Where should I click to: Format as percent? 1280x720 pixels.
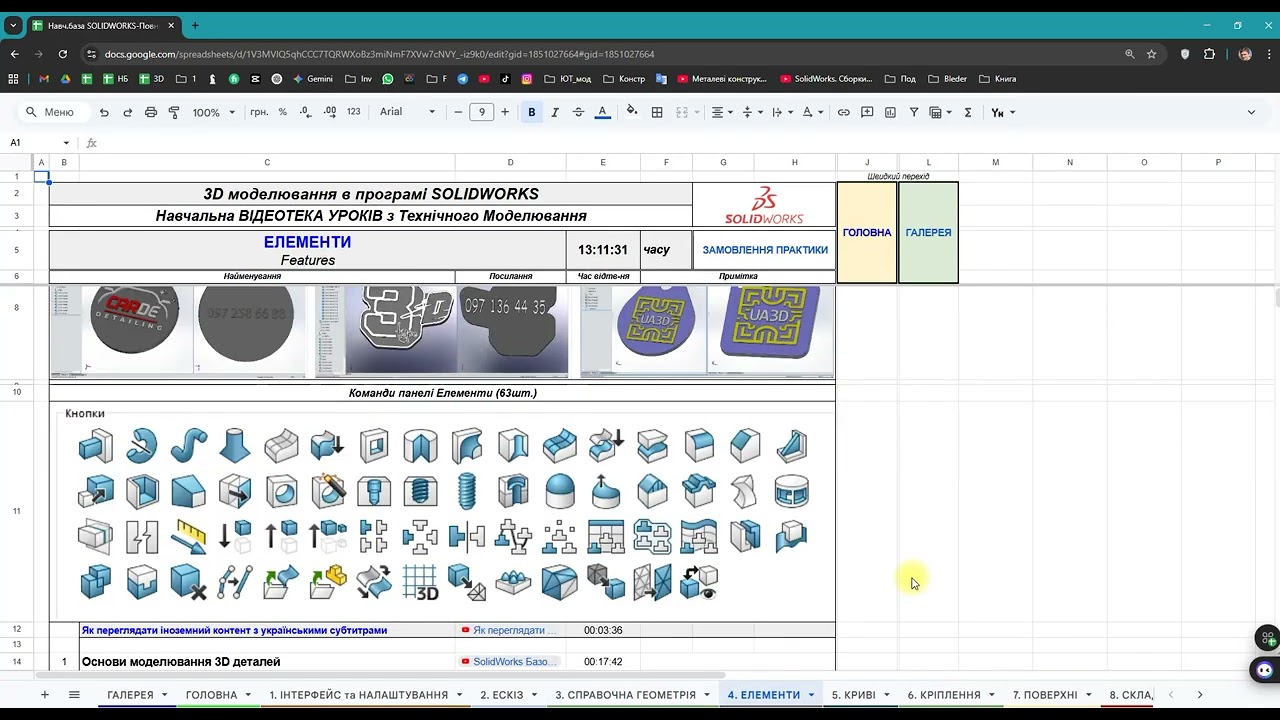283,112
